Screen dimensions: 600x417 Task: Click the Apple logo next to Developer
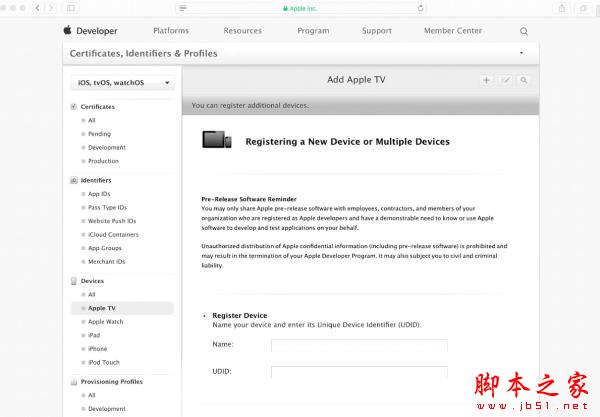(x=67, y=30)
